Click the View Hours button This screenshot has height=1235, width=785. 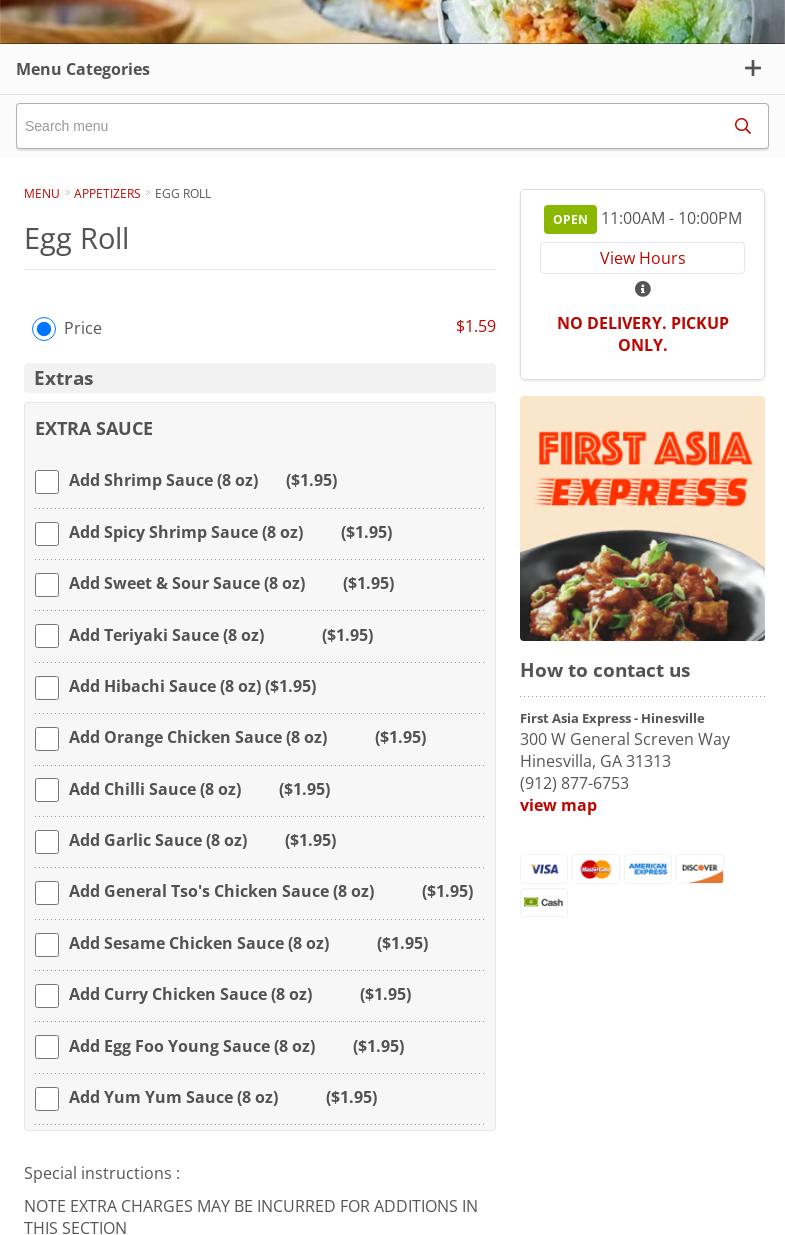click(x=642, y=258)
